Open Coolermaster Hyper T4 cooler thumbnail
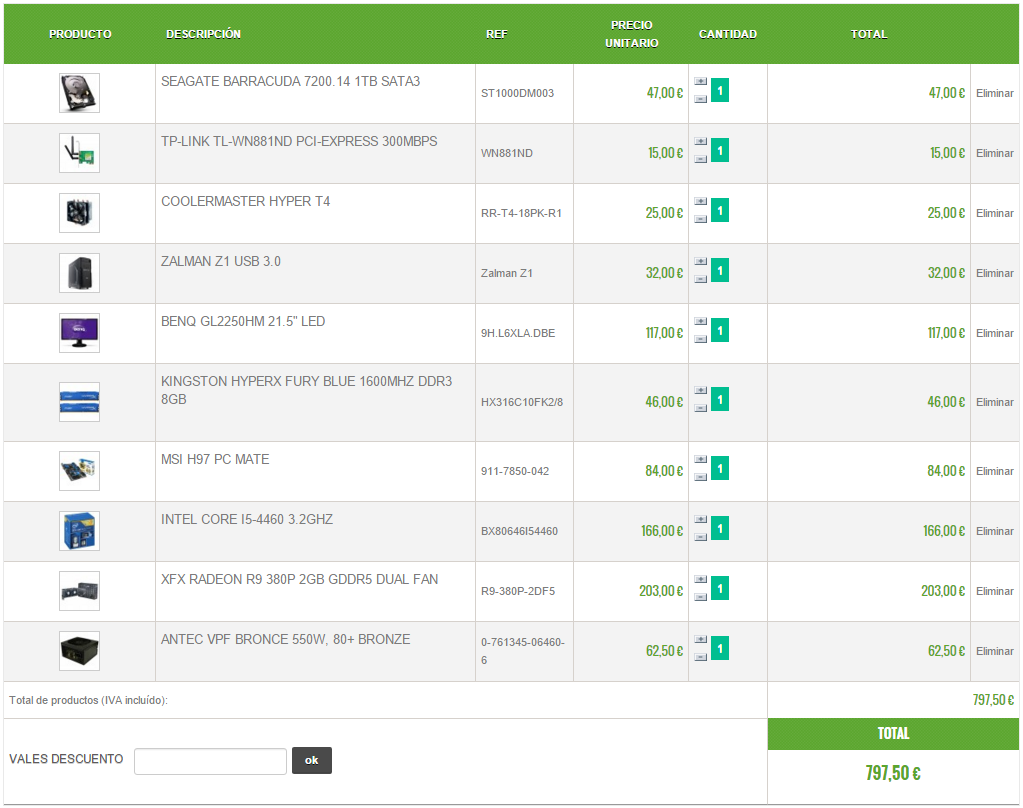Viewport: 1023px width, 808px height. point(80,213)
